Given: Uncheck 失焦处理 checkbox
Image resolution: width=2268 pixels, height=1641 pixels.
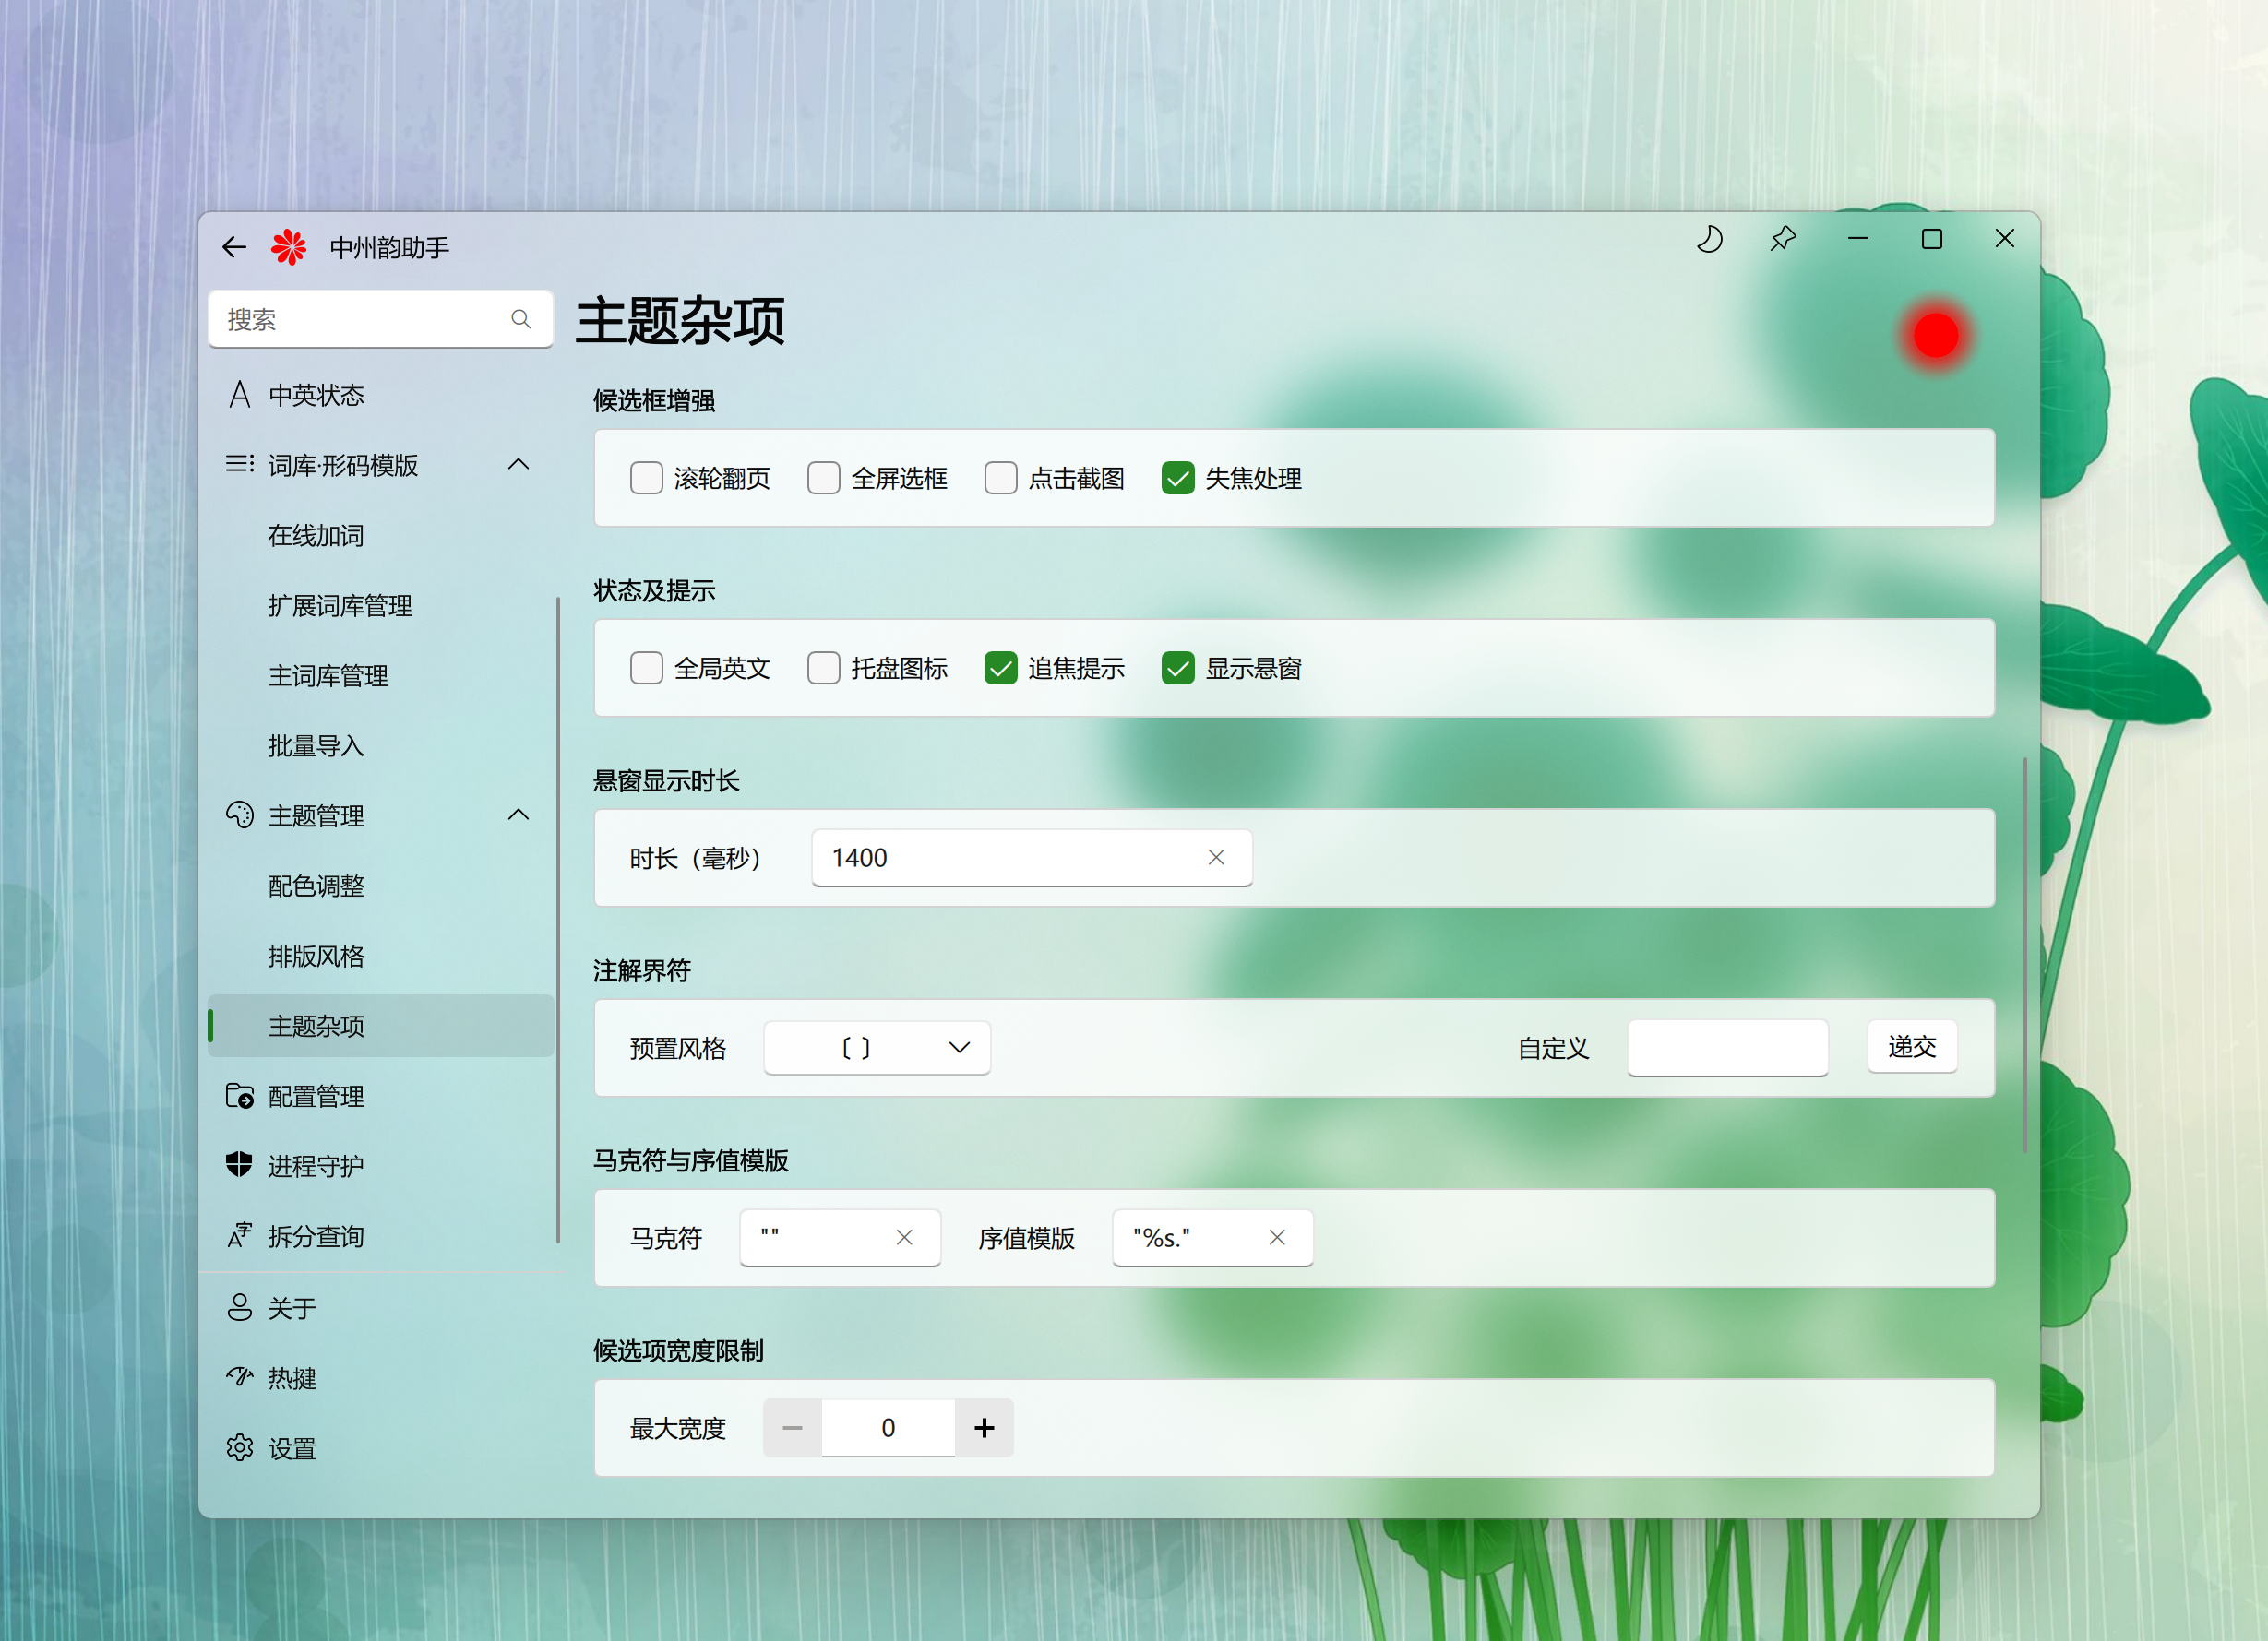Looking at the screenshot, I should pyautogui.click(x=1177, y=478).
